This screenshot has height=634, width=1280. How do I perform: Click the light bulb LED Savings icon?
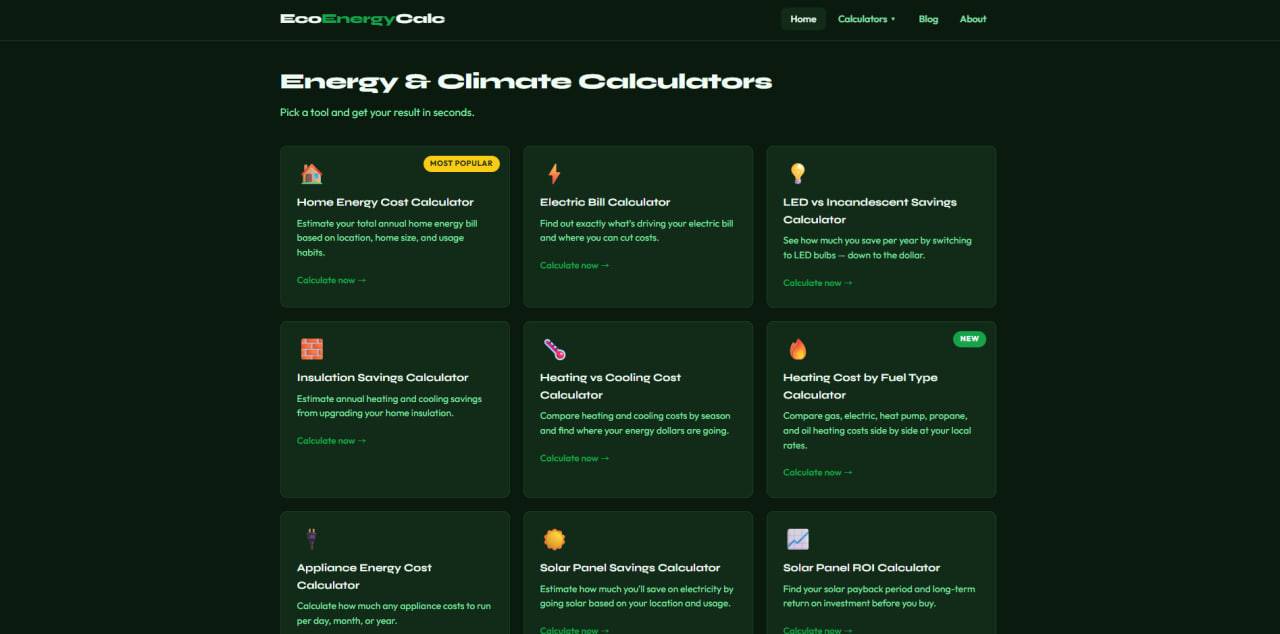click(797, 174)
